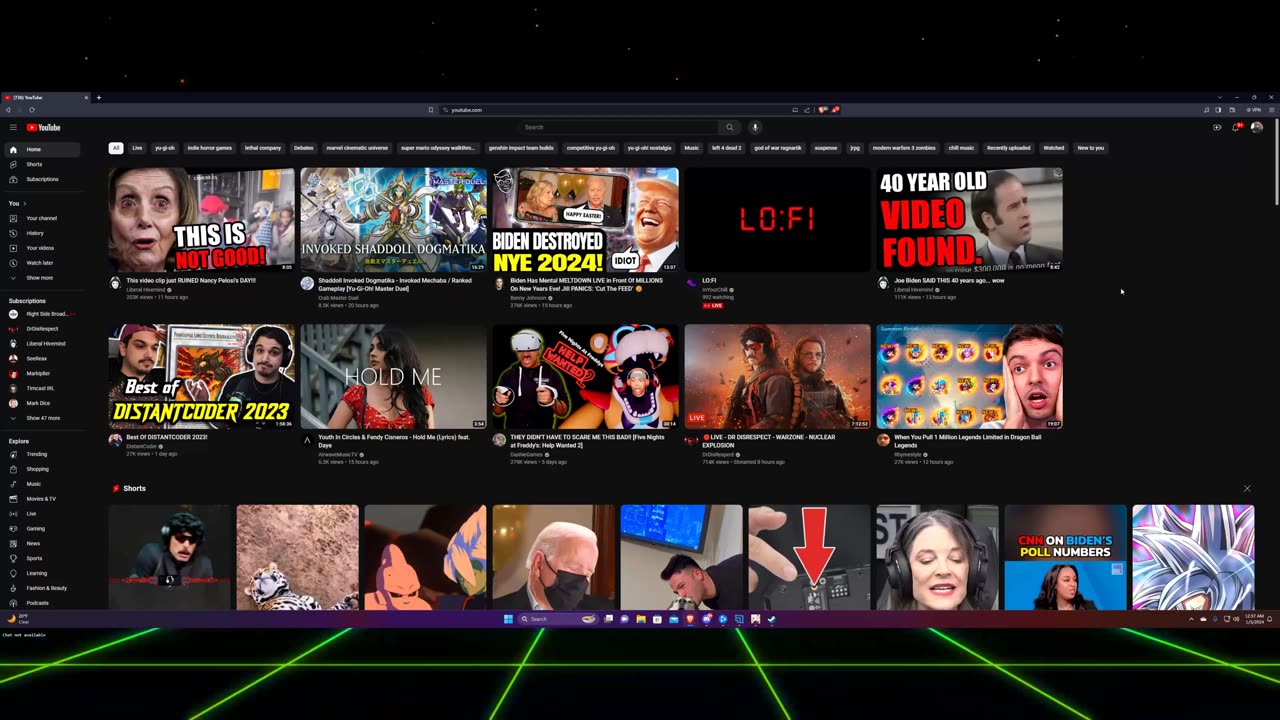Open the LO:FI live stream thumbnail
The image size is (1280, 720).
pyautogui.click(x=777, y=220)
